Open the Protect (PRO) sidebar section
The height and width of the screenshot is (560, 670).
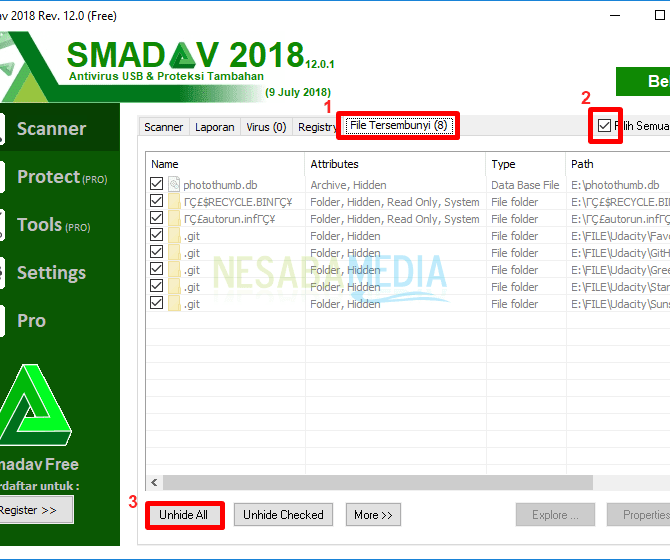[x=60, y=176]
